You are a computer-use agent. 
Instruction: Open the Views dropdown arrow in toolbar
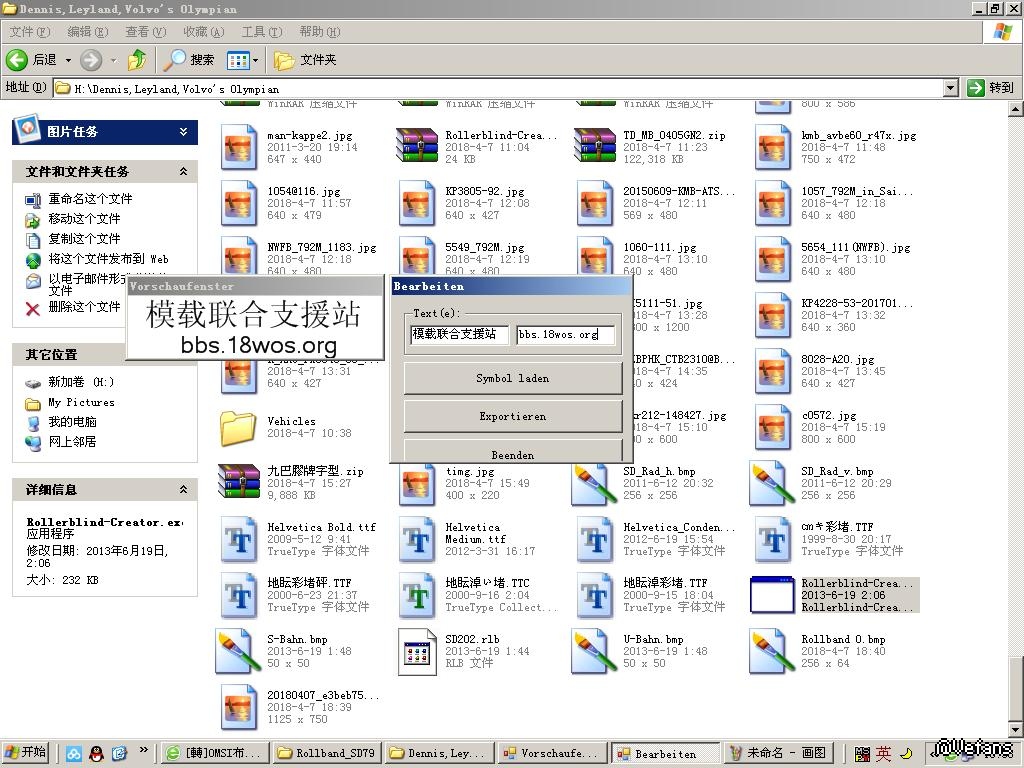click(255, 60)
